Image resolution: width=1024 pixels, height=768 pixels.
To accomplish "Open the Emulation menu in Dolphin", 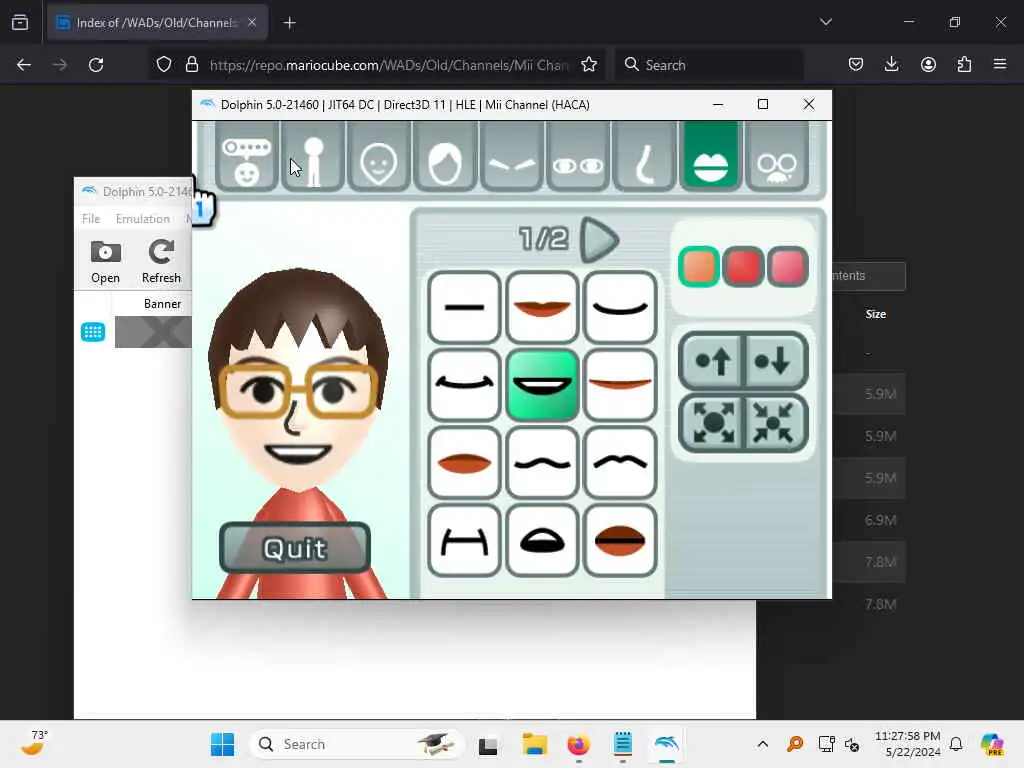I will pyautogui.click(x=142, y=219).
